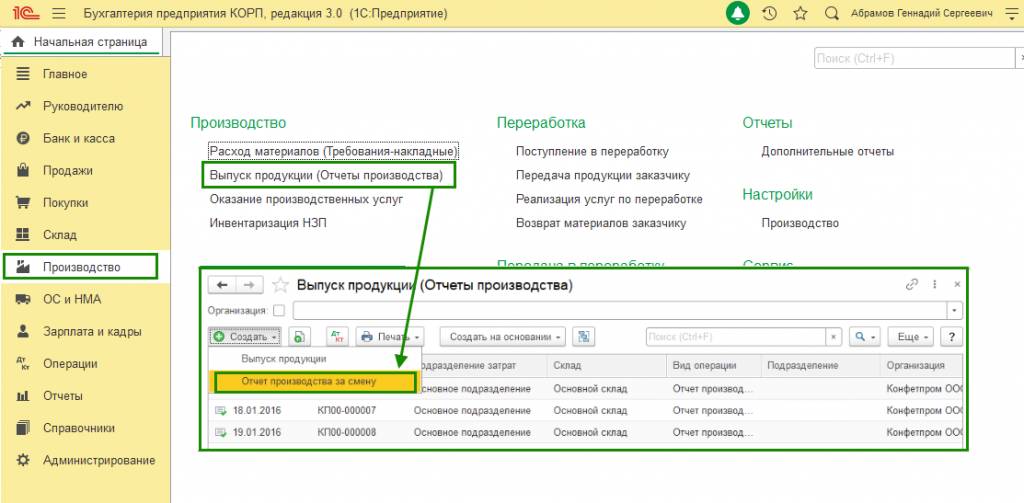The height and width of the screenshot is (503, 1024).
Task: Choose Выпуск продукции in Создать menu
Action: coord(283,359)
